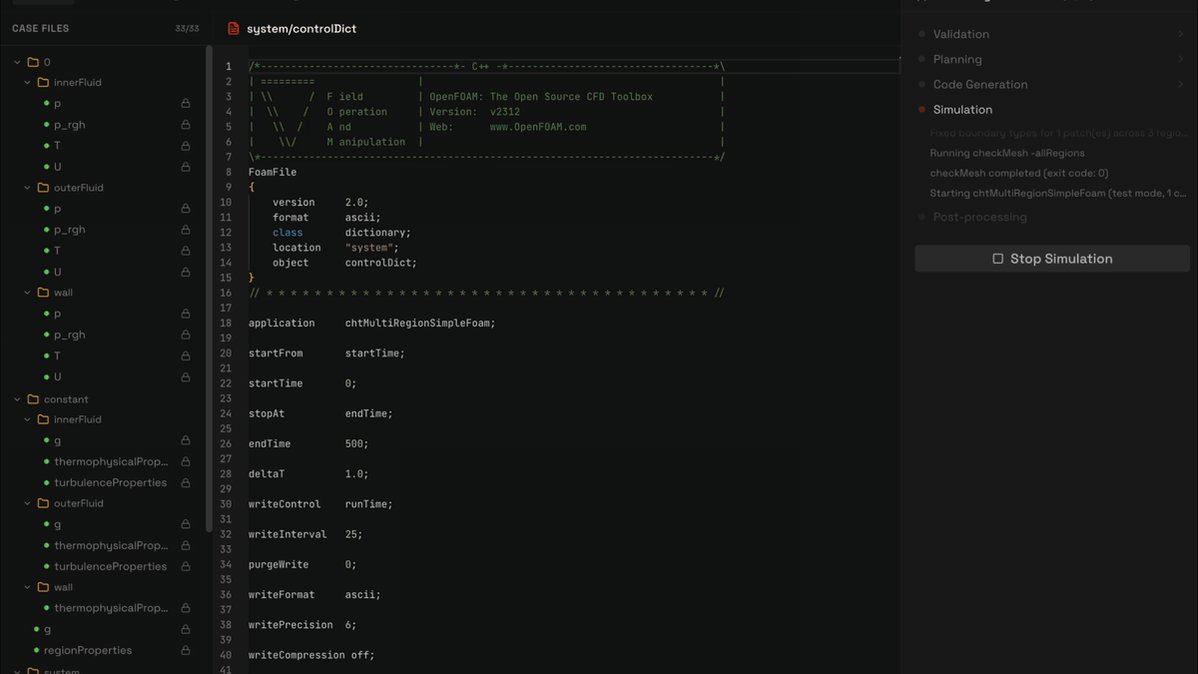Click the case files panel scrollbar

[209, 289]
